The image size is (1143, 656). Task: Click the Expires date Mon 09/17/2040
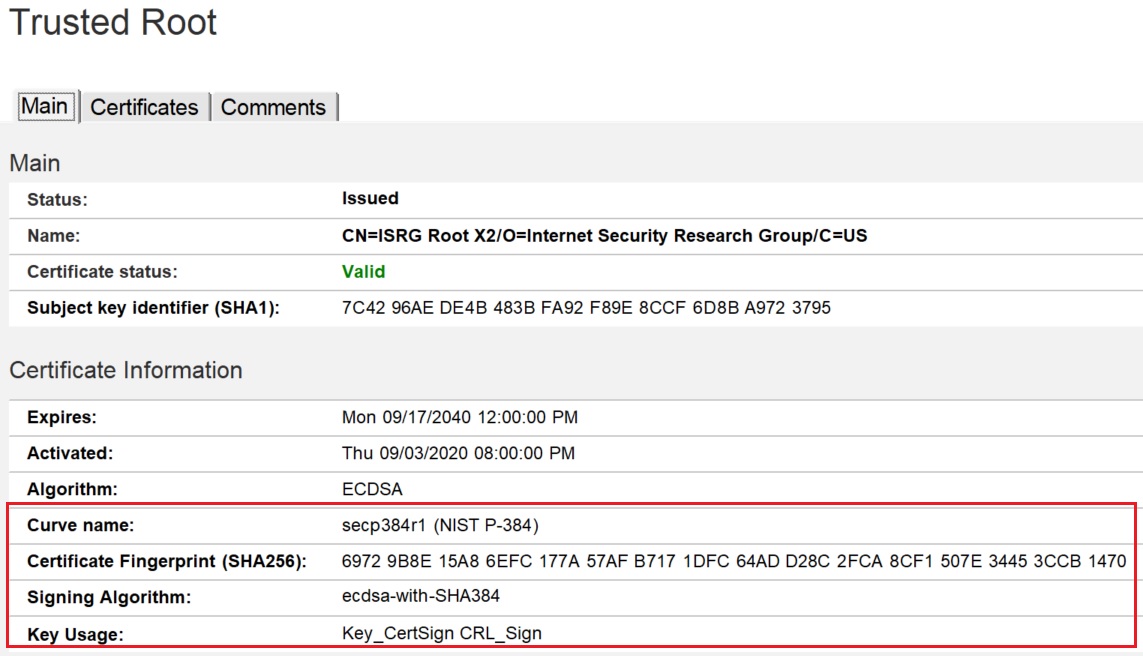[x=458, y=417]
